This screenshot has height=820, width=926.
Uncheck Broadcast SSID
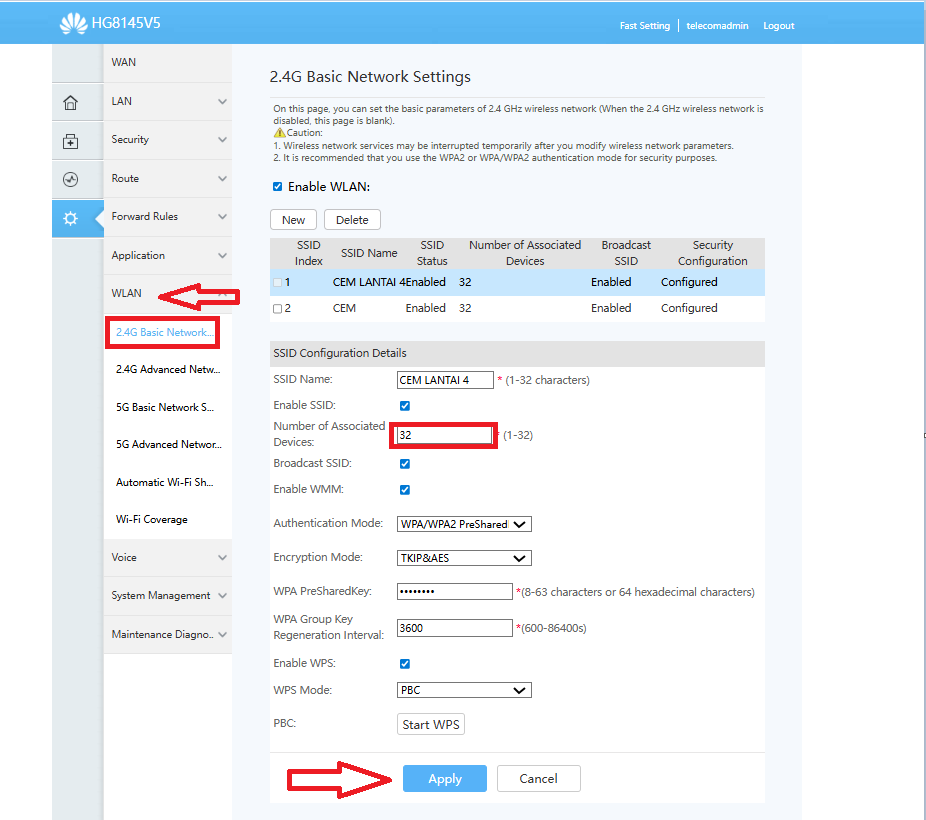[404, 463]
